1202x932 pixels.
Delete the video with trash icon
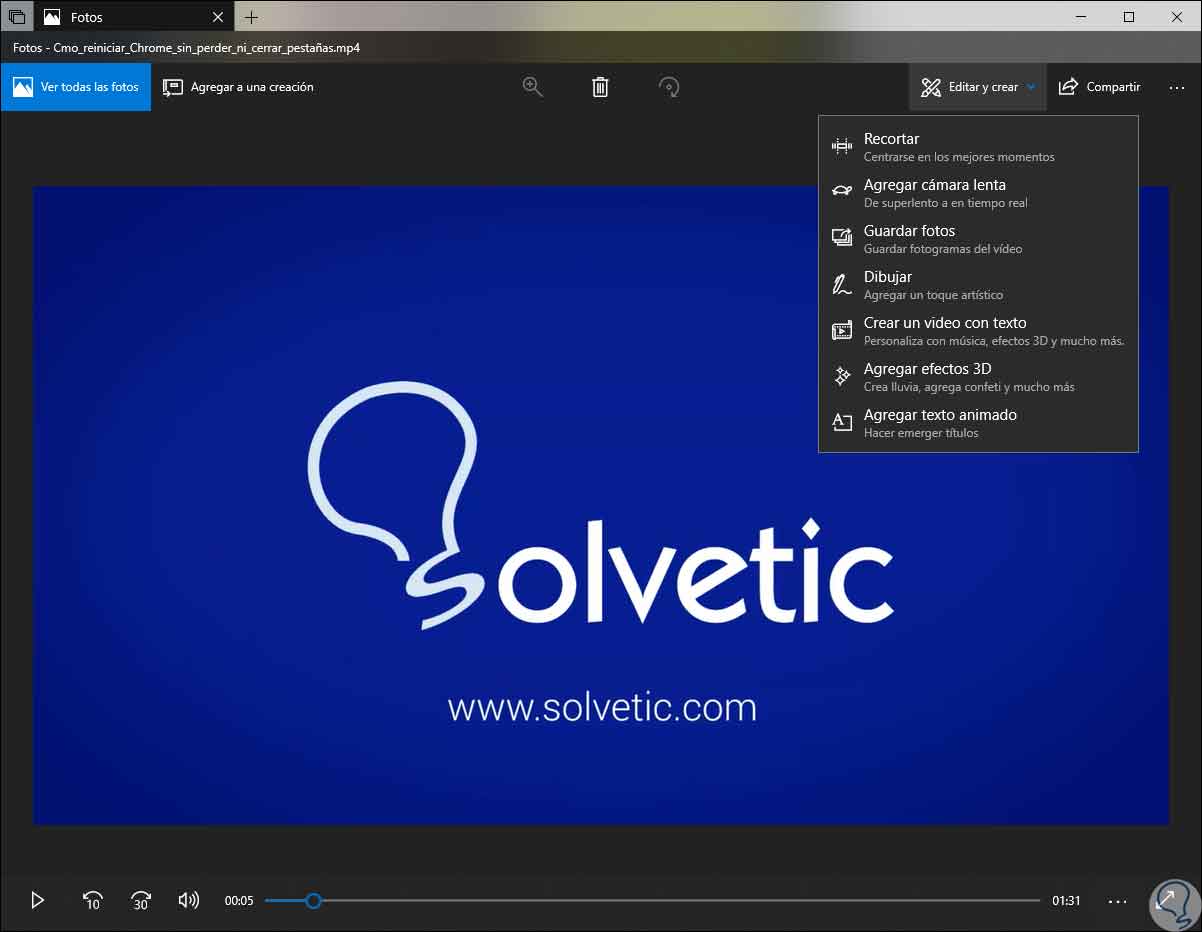[x=600, y=87]
